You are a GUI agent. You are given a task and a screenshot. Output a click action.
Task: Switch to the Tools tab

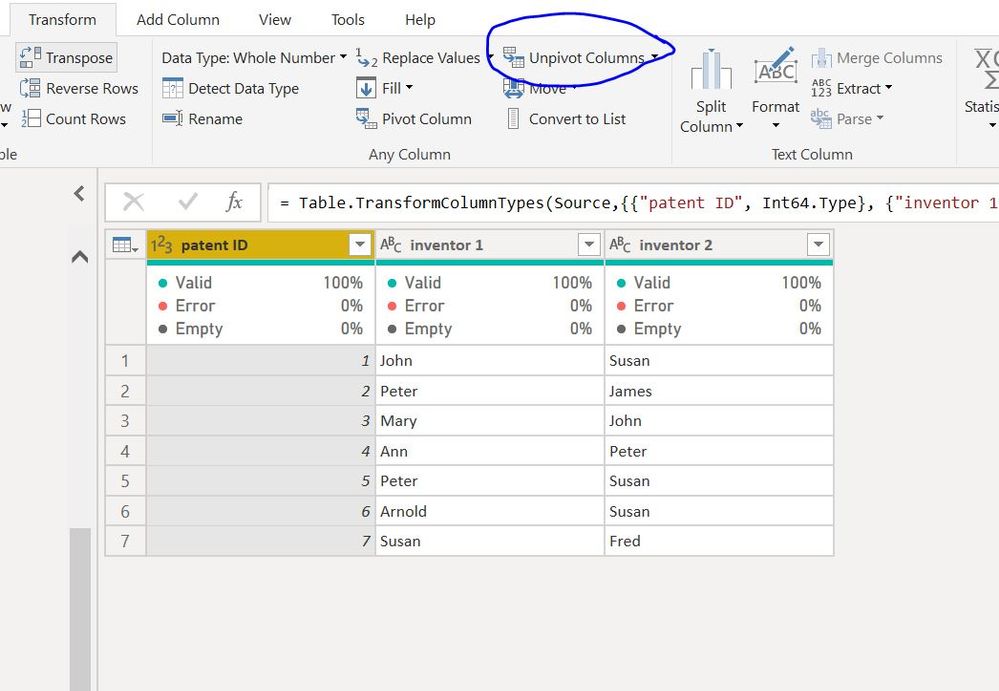pyautogui.click(x=347, y=20)
